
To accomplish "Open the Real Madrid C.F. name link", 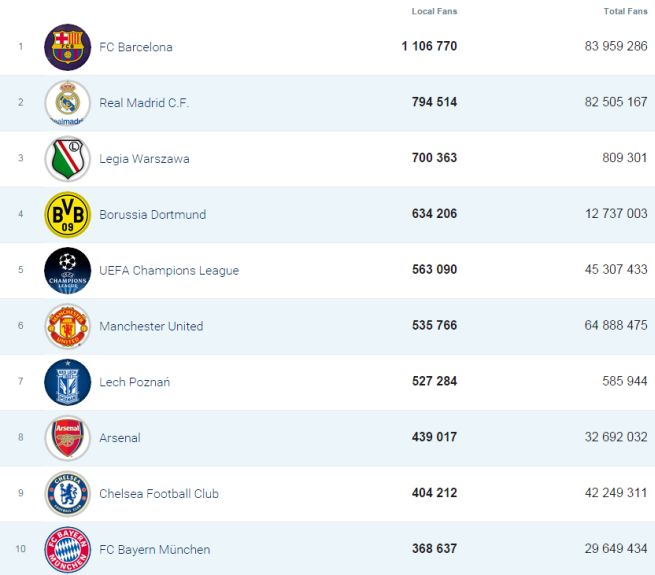I will pyautogui.click(x=144, y=103).
